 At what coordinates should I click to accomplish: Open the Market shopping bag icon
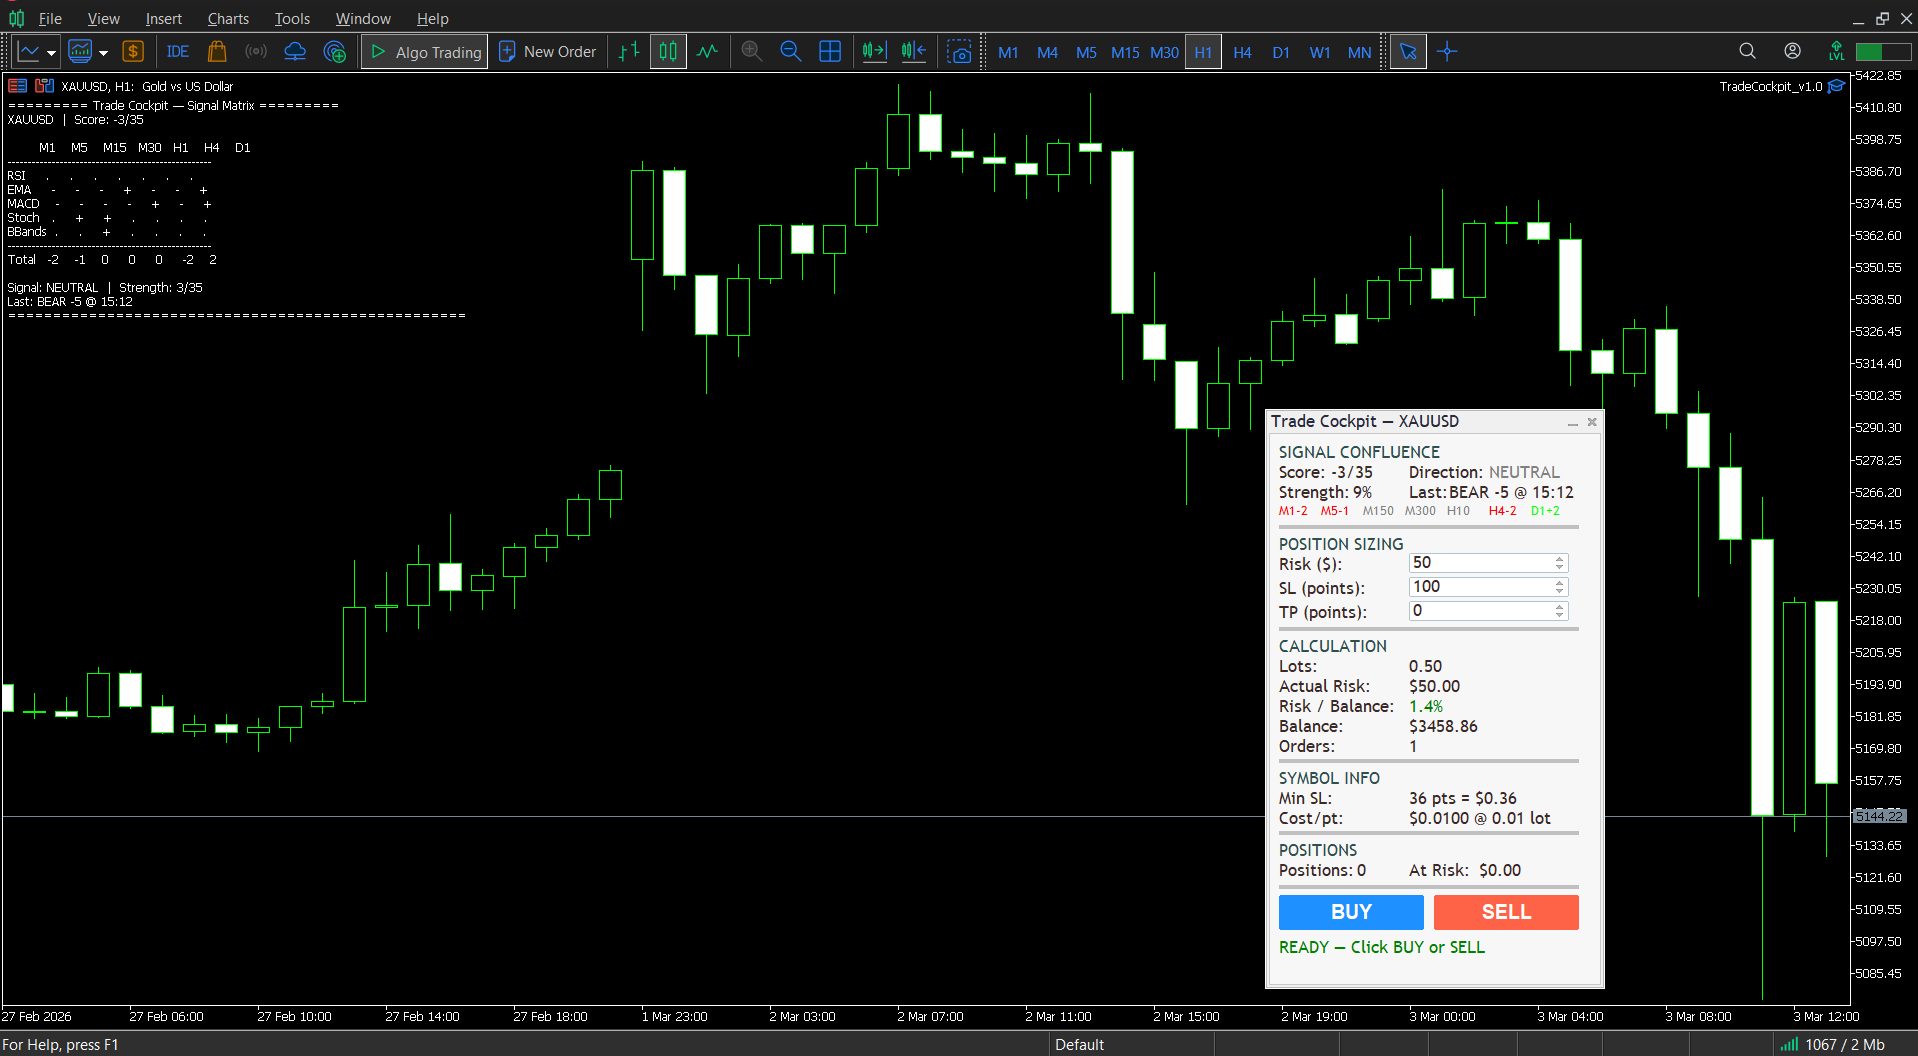[x=217, y=52]
